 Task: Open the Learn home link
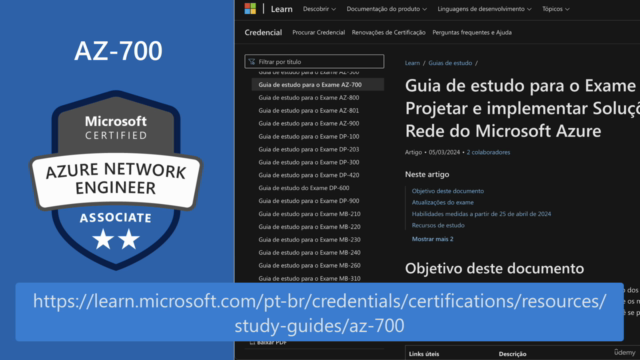[x=282, y=9]
